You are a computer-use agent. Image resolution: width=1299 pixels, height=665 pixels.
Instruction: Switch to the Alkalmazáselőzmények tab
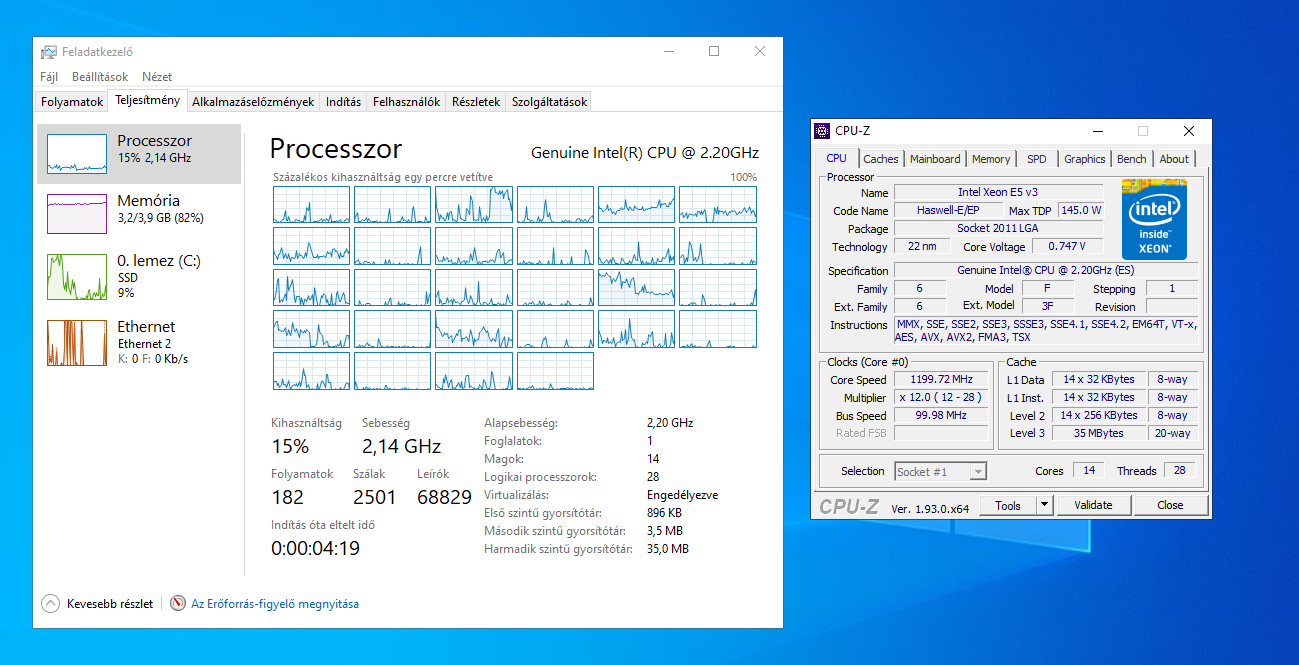click(253, 102)
